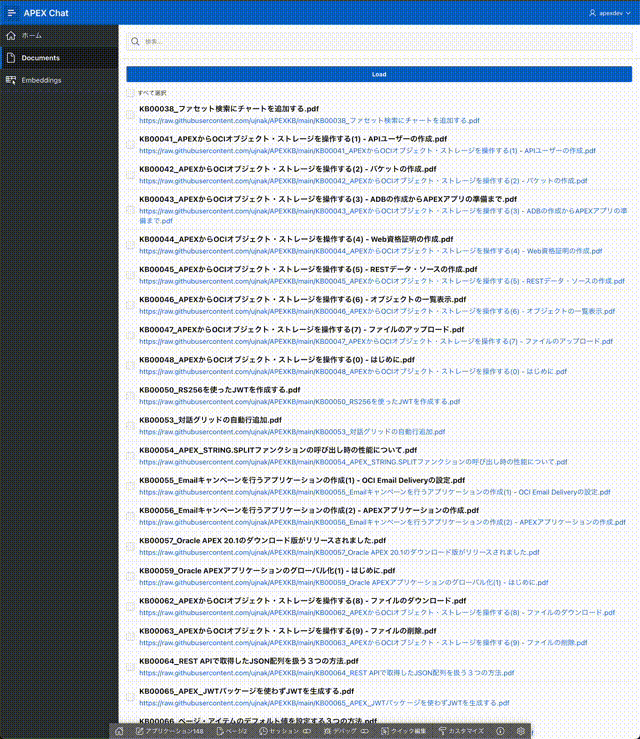Click title KB00053_対話グリッドの自動行追加.pdf
The height and width of the screenshot is (739, 640).
coord(210,420)
